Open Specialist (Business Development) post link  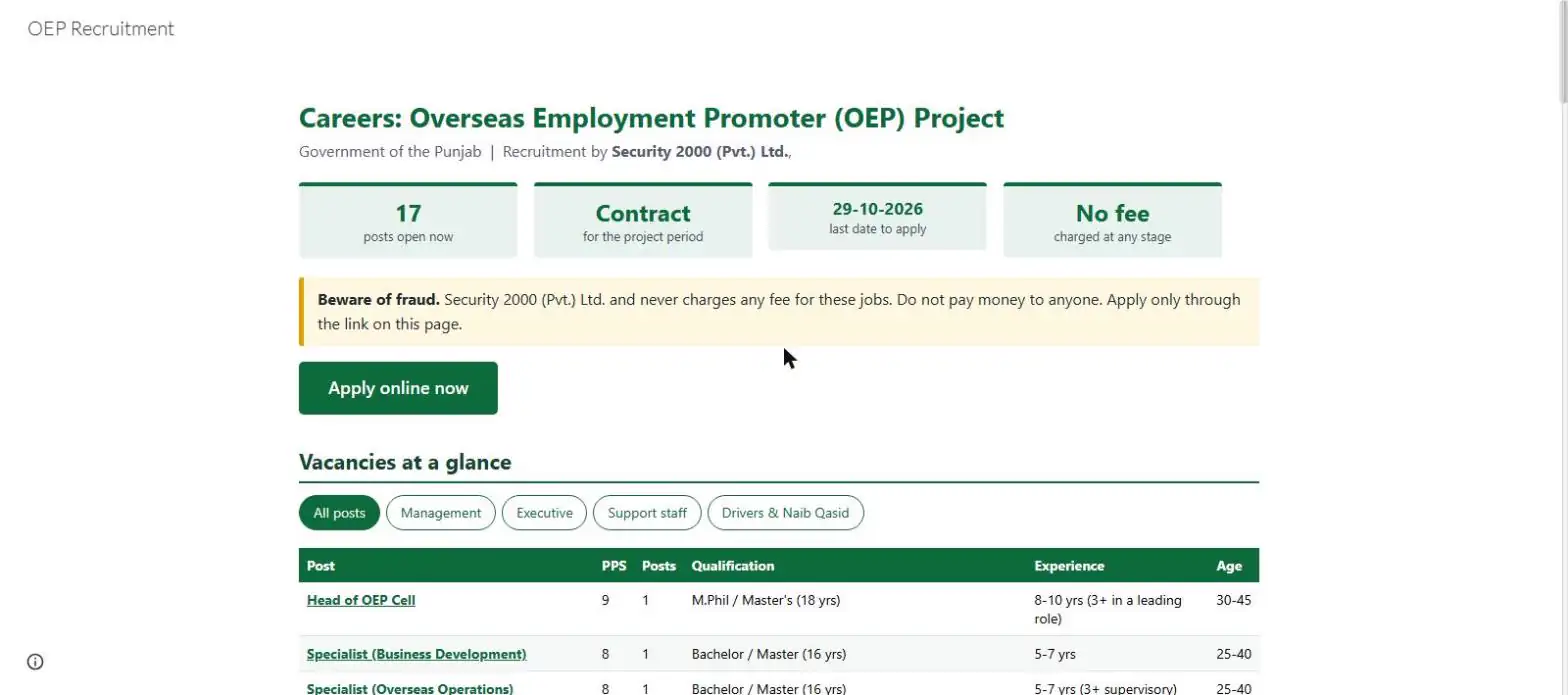(x=416, y=654)
